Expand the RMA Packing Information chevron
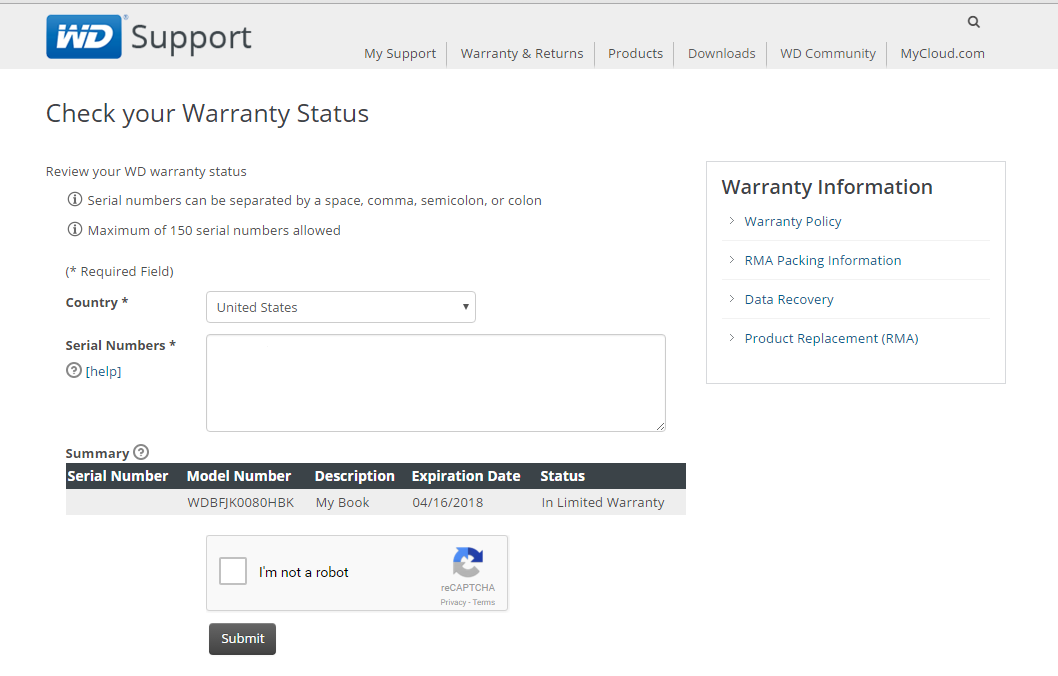Image resolution: width=1058 pixels, height=676 pixels. (x=731, y=260)
